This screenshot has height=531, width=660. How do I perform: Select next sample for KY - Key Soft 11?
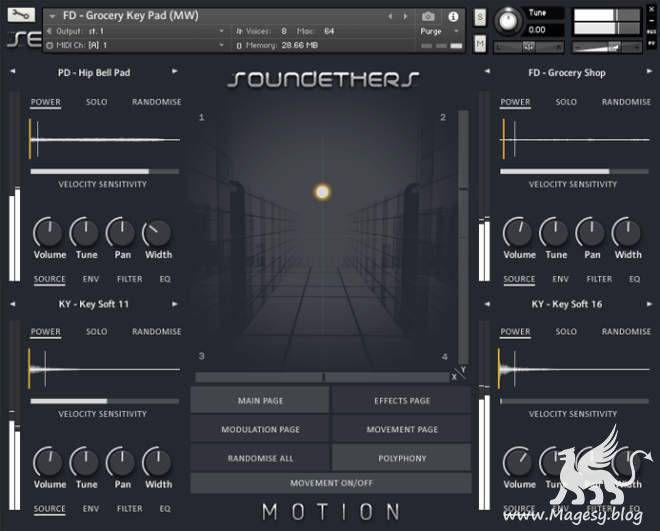pyautogui.click(x=174, y=304)
